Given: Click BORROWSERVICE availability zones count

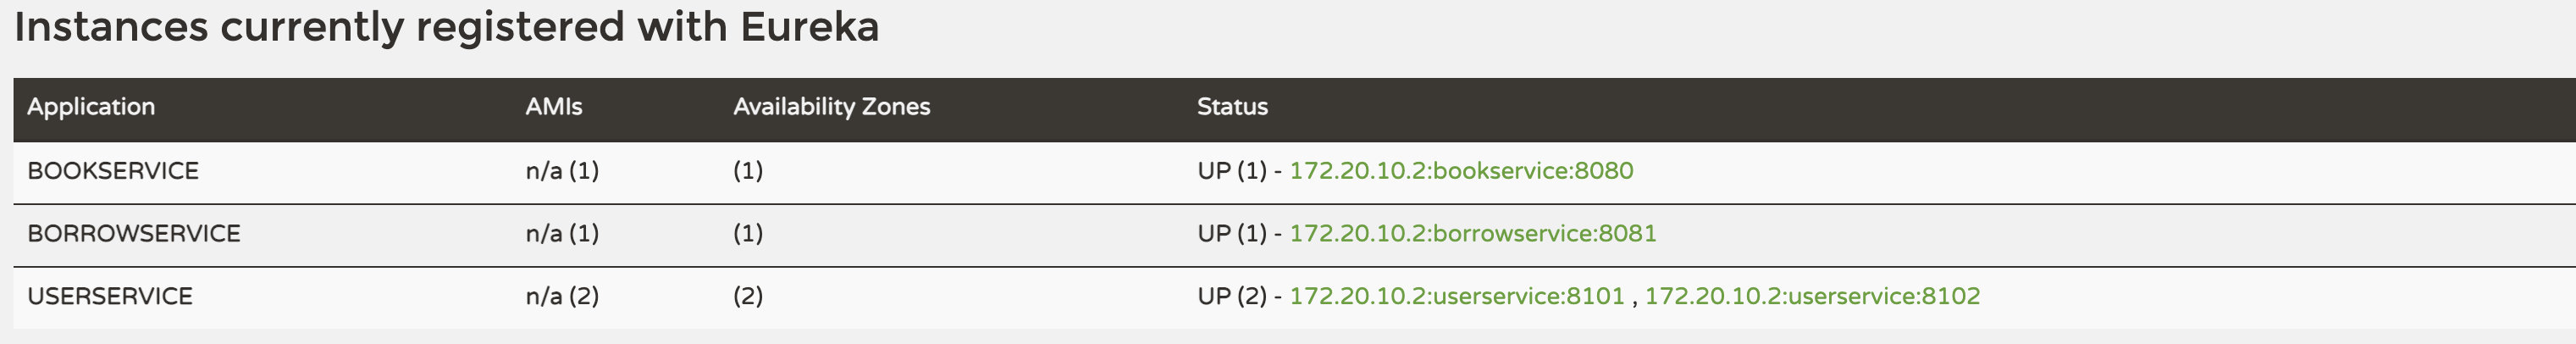Looking at the screenshot, I should (748, 234).
